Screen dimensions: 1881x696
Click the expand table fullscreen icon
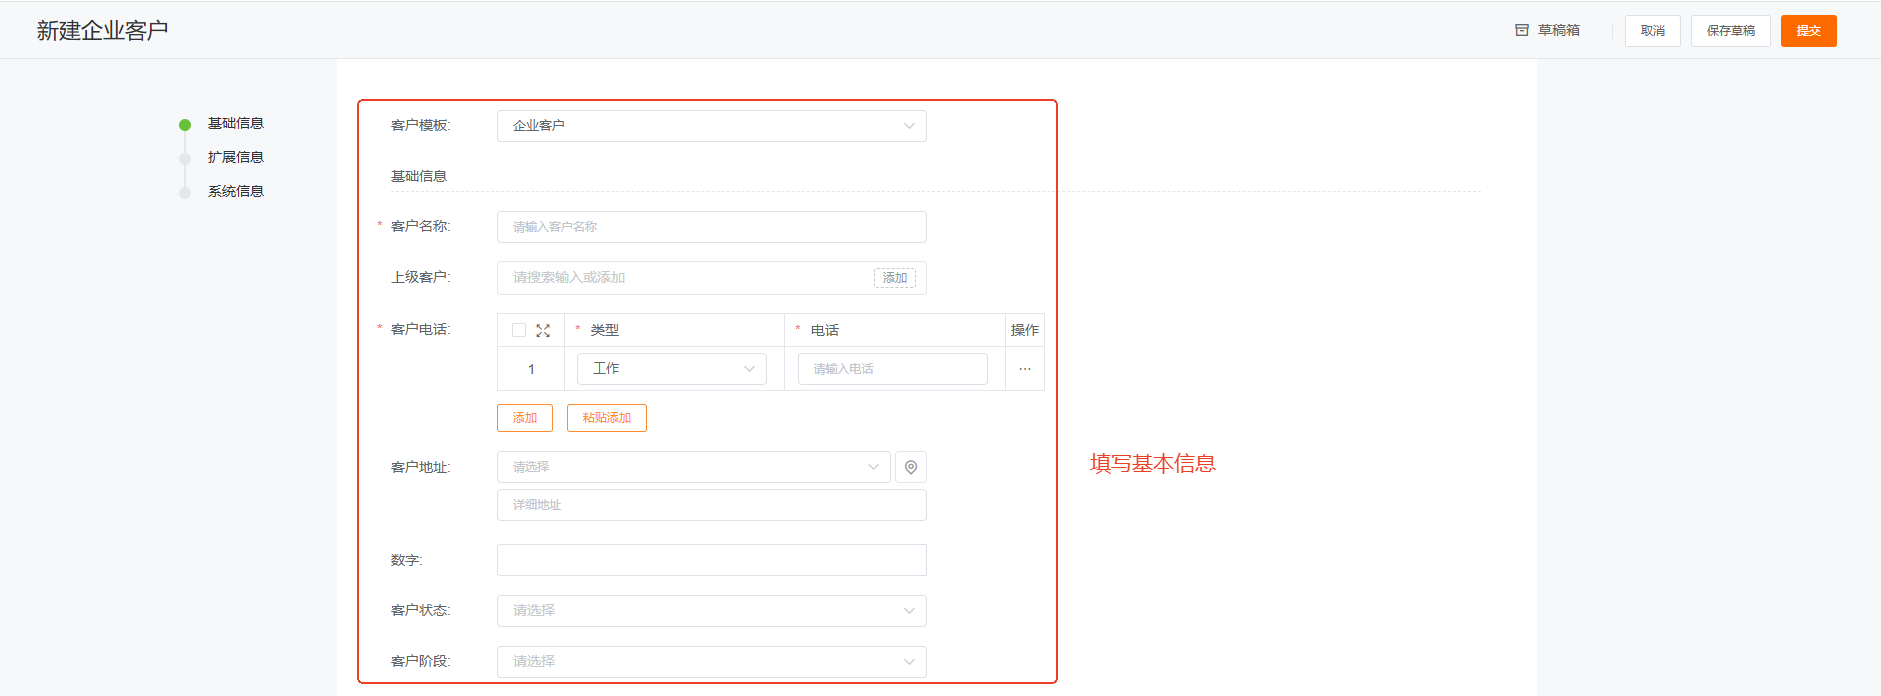tap(543, 330)
